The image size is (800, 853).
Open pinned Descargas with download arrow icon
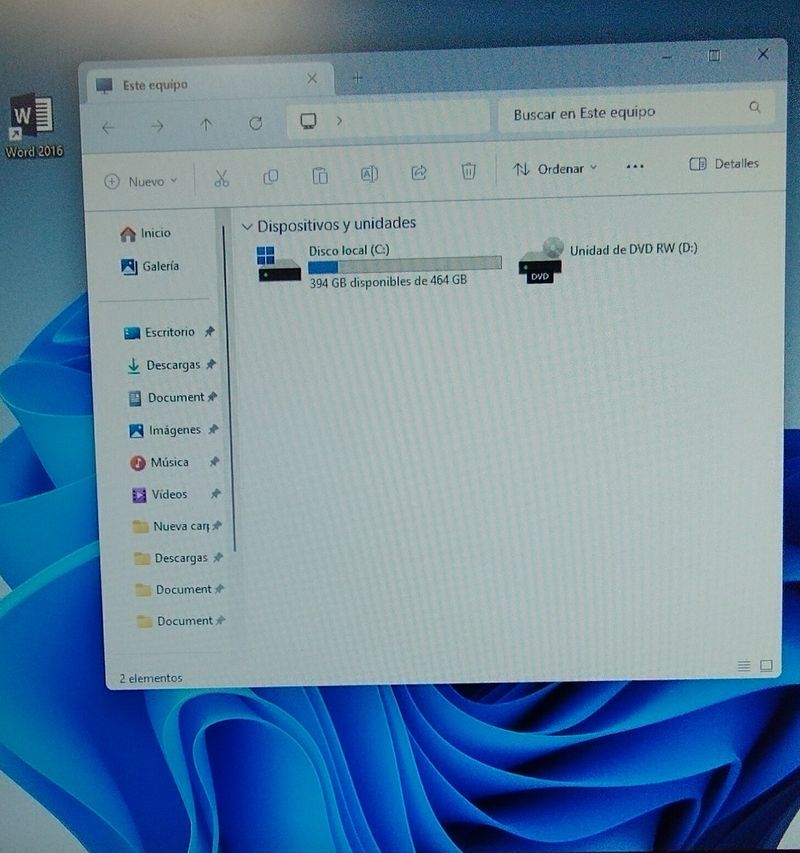[164, 365]
